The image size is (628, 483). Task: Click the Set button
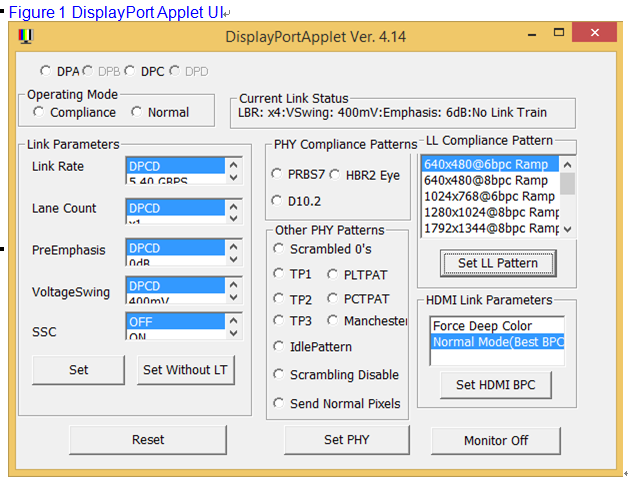pyautogui.click(x=78, y=370)
